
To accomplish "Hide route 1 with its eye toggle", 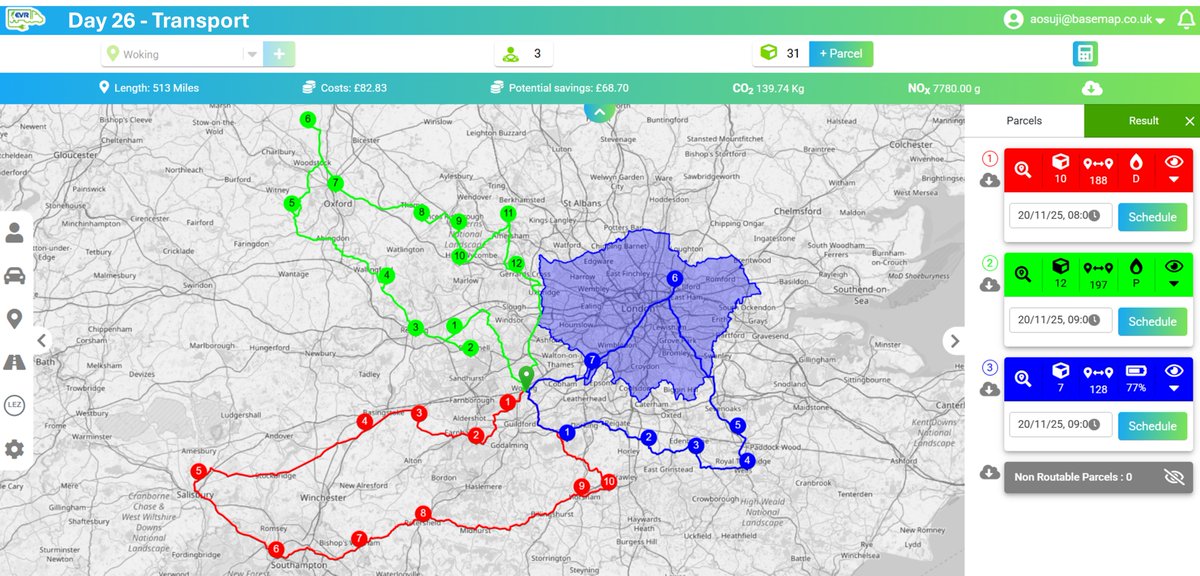I will (1174, 161).
